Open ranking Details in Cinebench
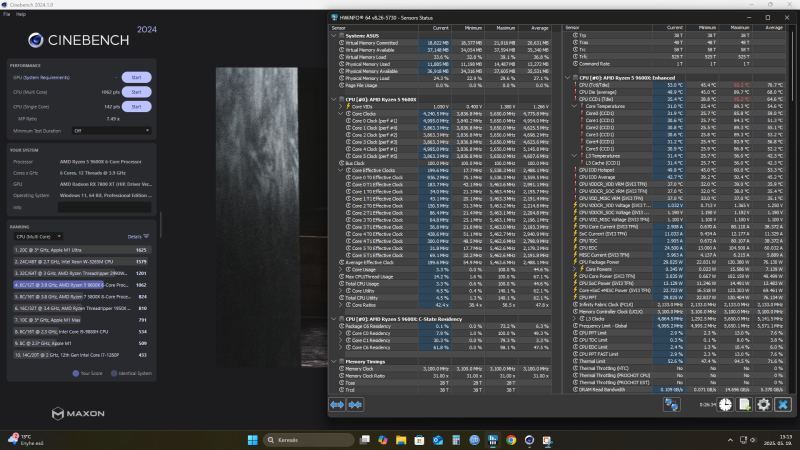 138,237
